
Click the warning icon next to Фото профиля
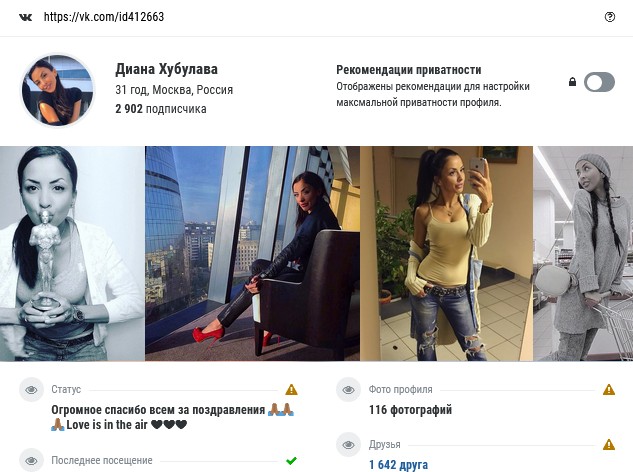(x=609, y=390)
